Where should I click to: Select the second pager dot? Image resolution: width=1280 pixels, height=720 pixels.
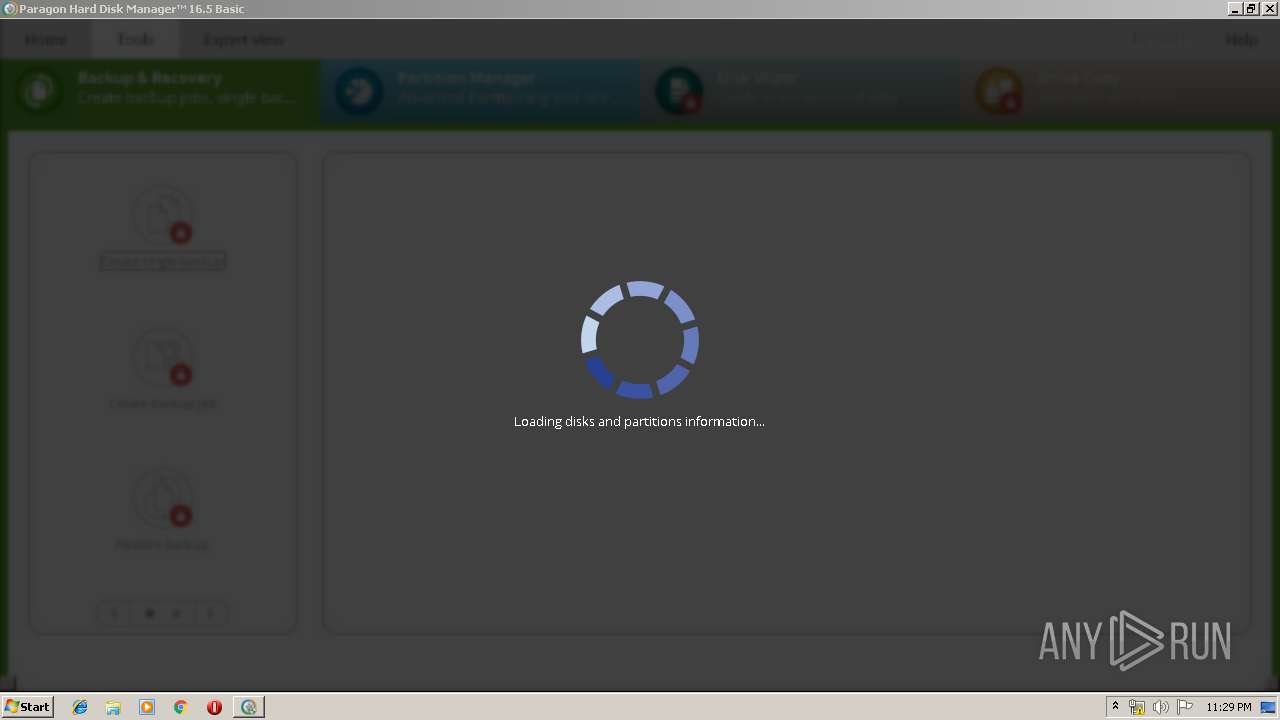coord(176,614)
